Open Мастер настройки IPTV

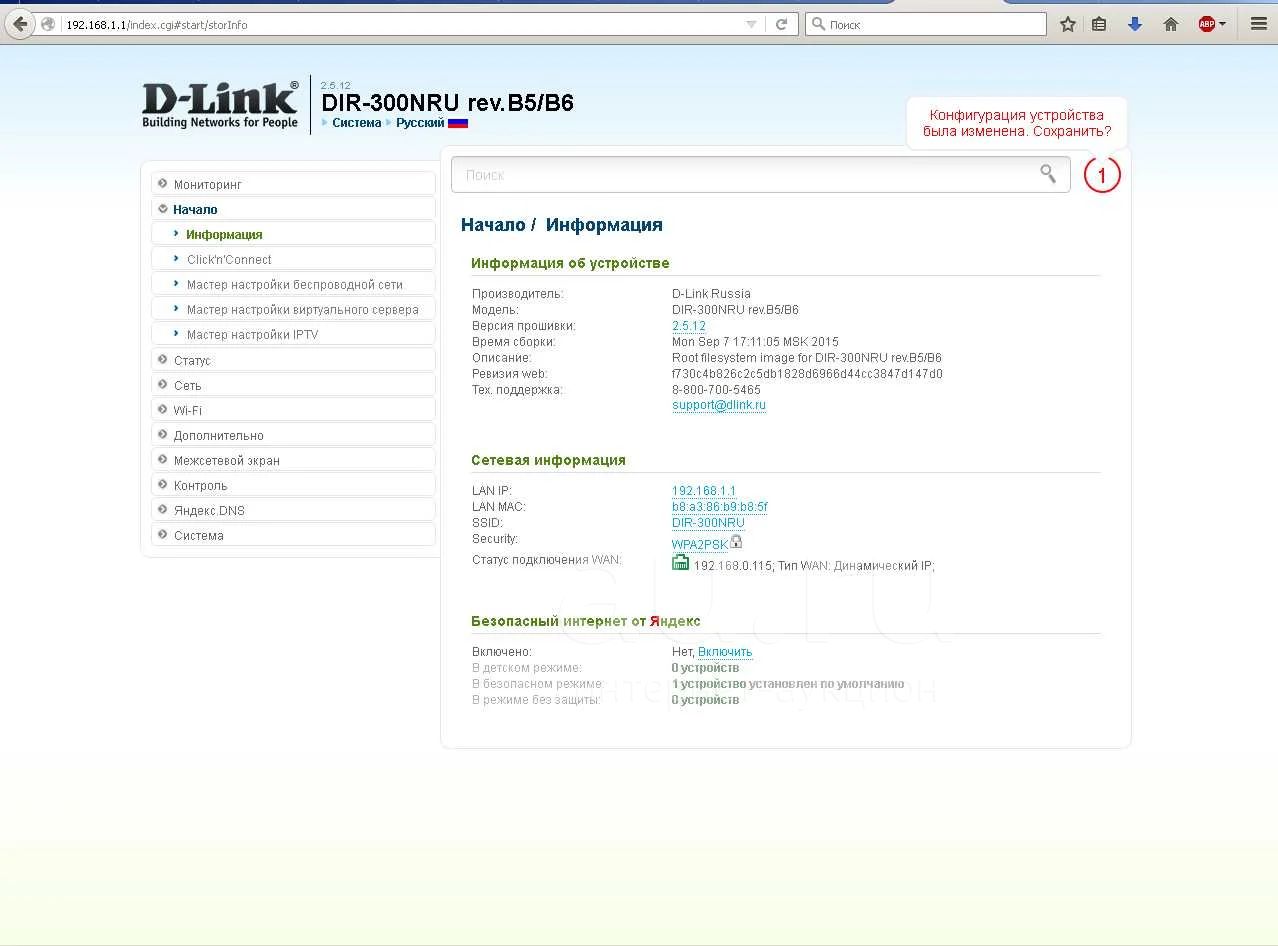point(293,334)
